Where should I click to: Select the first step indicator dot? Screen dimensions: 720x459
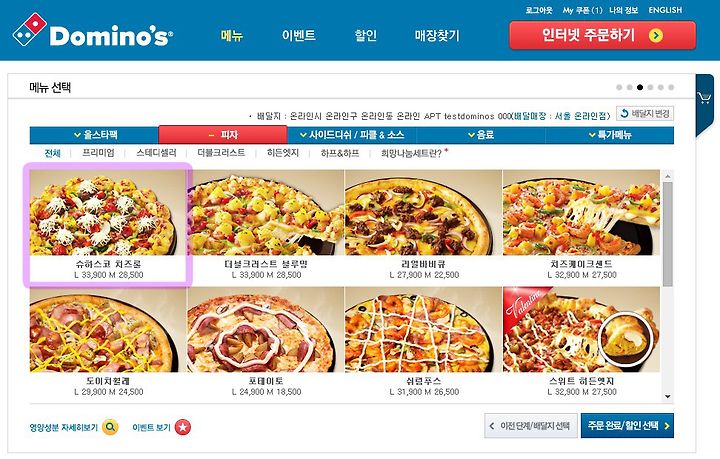click(619, 87)
